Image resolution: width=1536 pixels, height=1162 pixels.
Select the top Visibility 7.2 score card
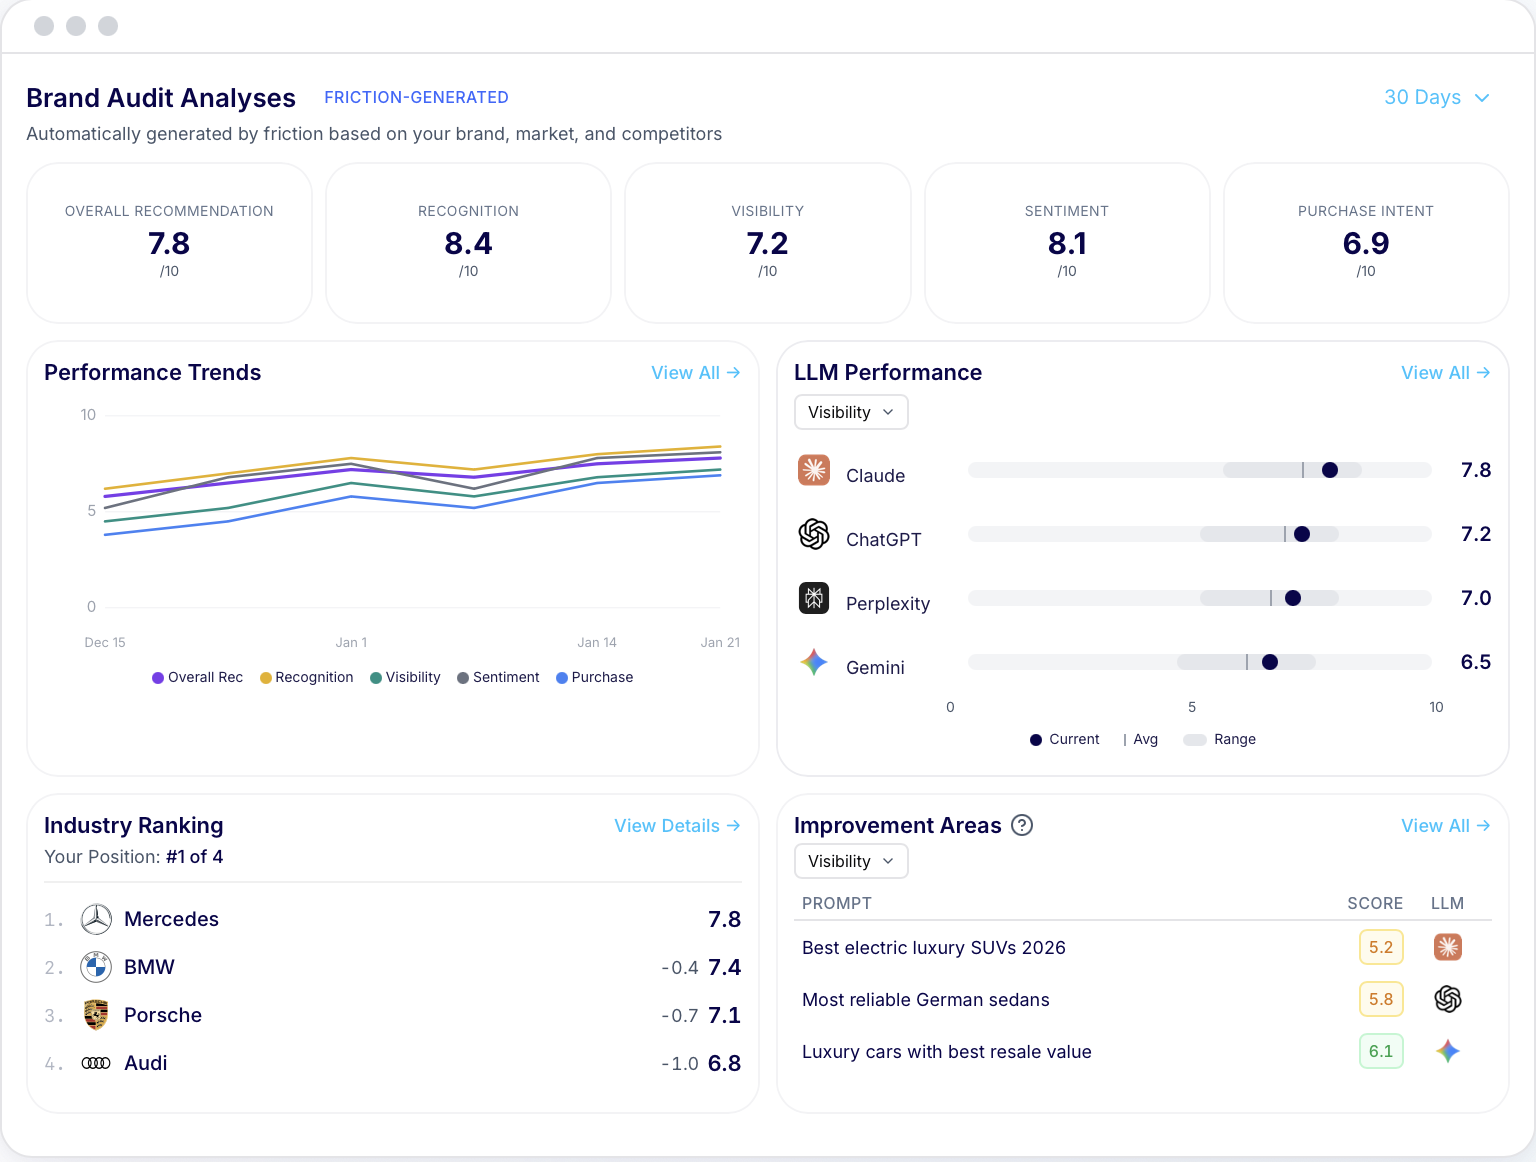pos(768,243)
